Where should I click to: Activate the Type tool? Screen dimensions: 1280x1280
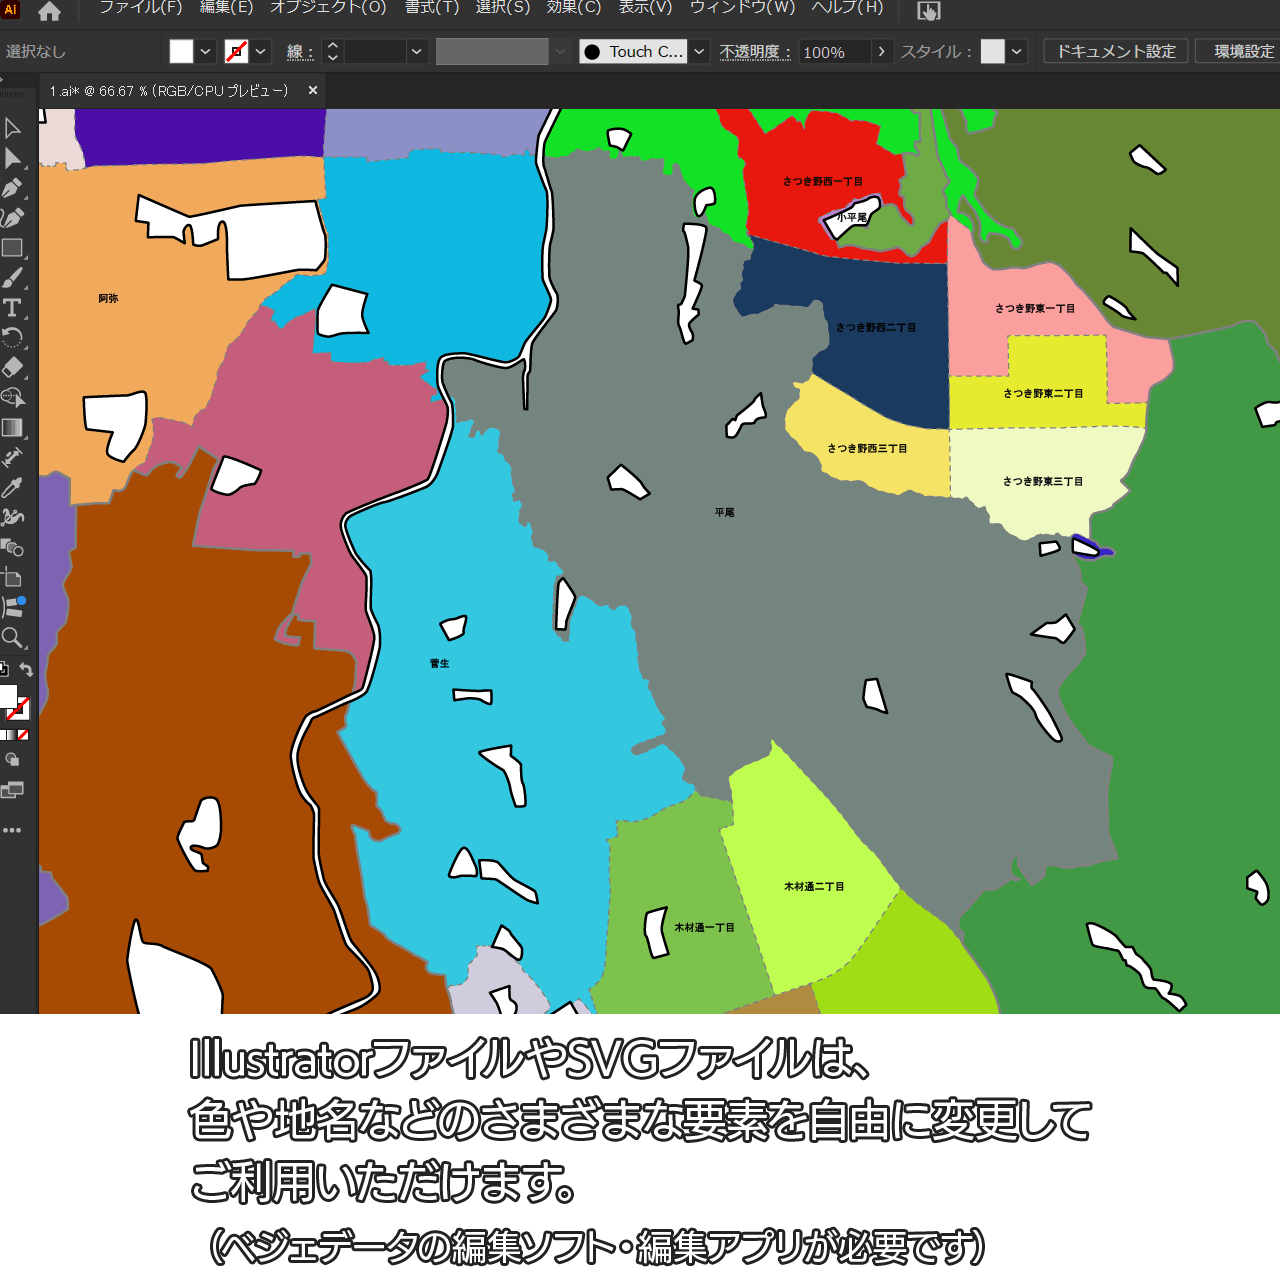(x=12, y=308)
